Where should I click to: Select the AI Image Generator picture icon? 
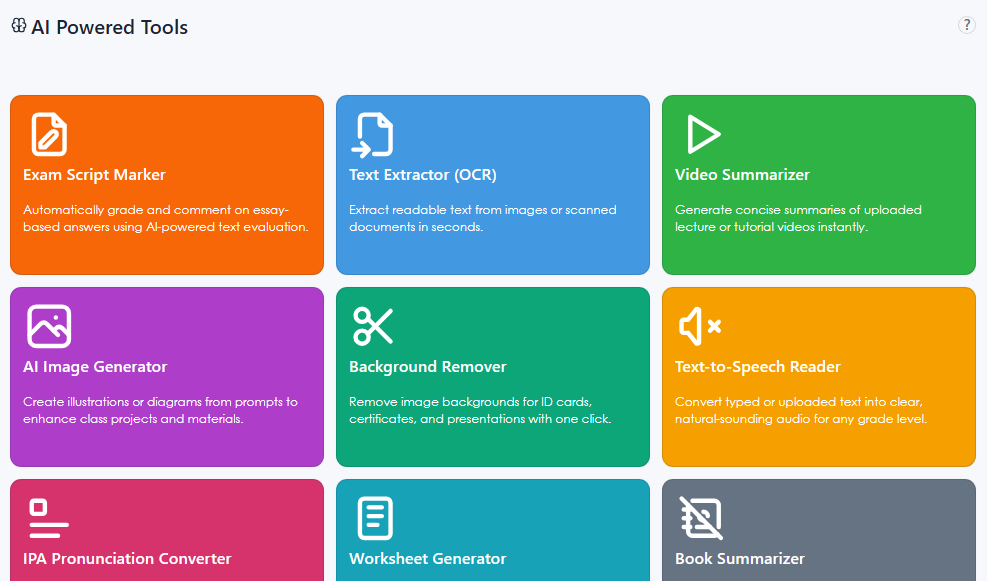47,326
